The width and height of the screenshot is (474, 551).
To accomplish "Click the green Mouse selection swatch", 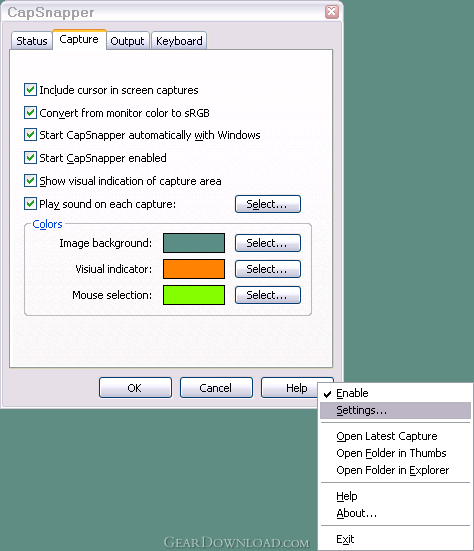I will [x=194, y=295].
